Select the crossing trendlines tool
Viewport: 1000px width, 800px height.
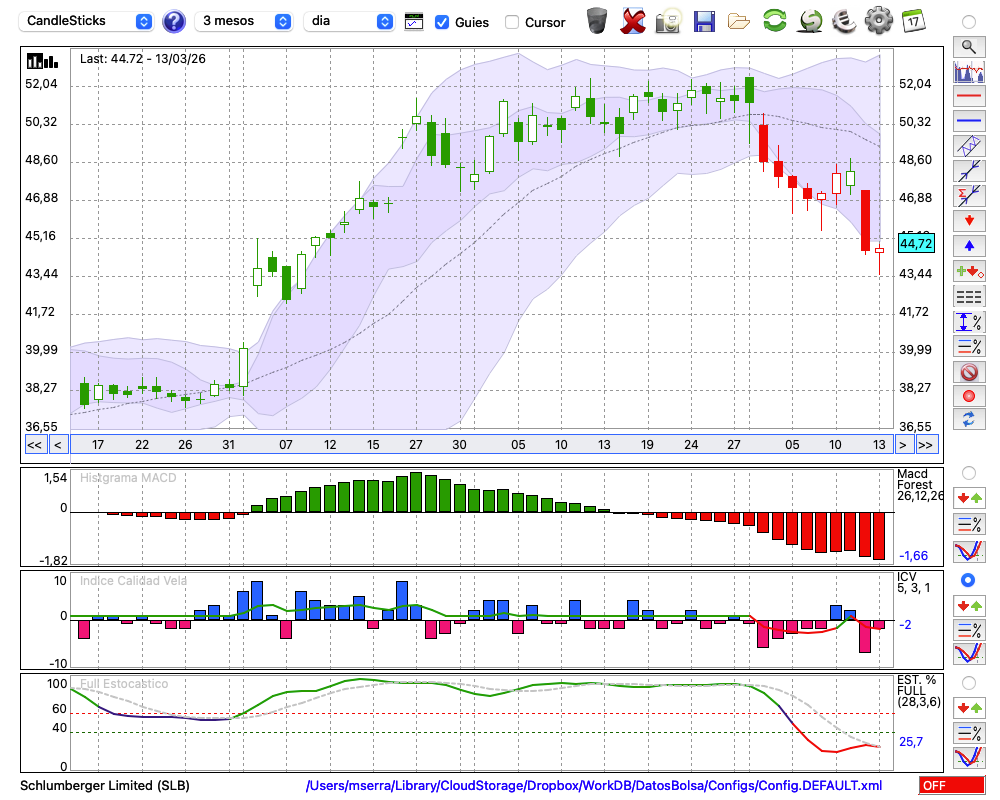point(969,171)
